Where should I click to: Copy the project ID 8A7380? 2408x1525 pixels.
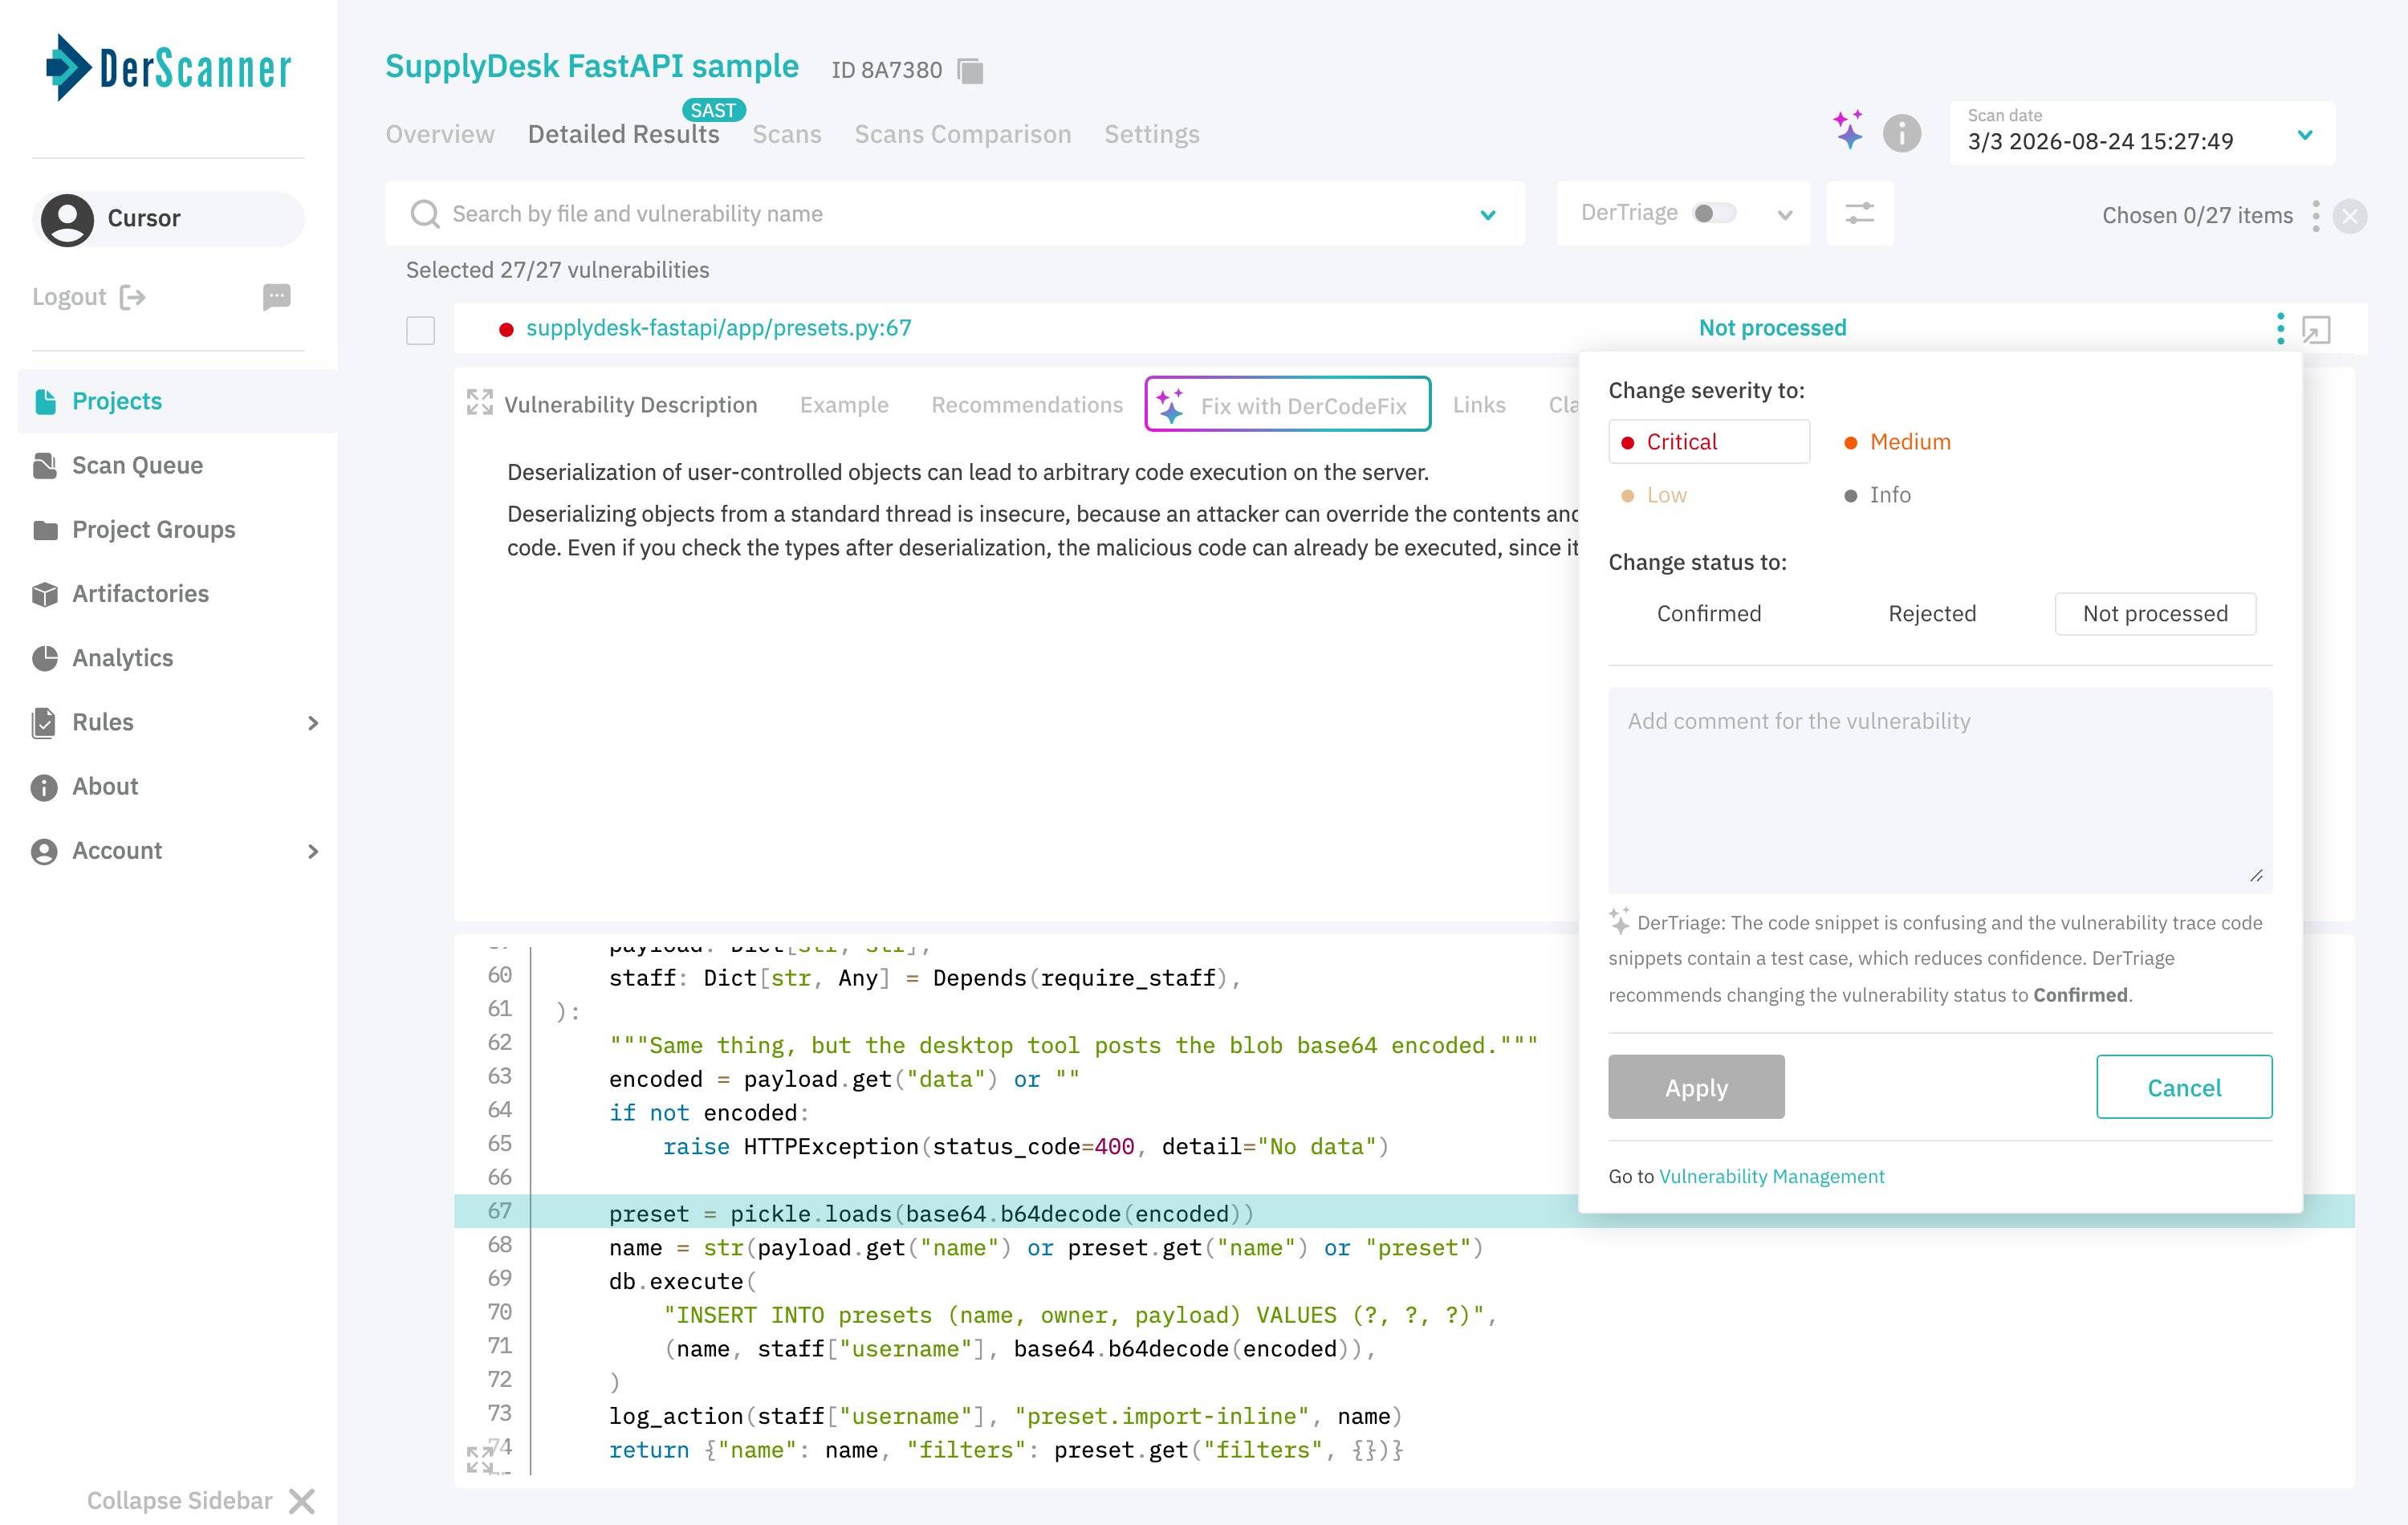coord(970,70)
